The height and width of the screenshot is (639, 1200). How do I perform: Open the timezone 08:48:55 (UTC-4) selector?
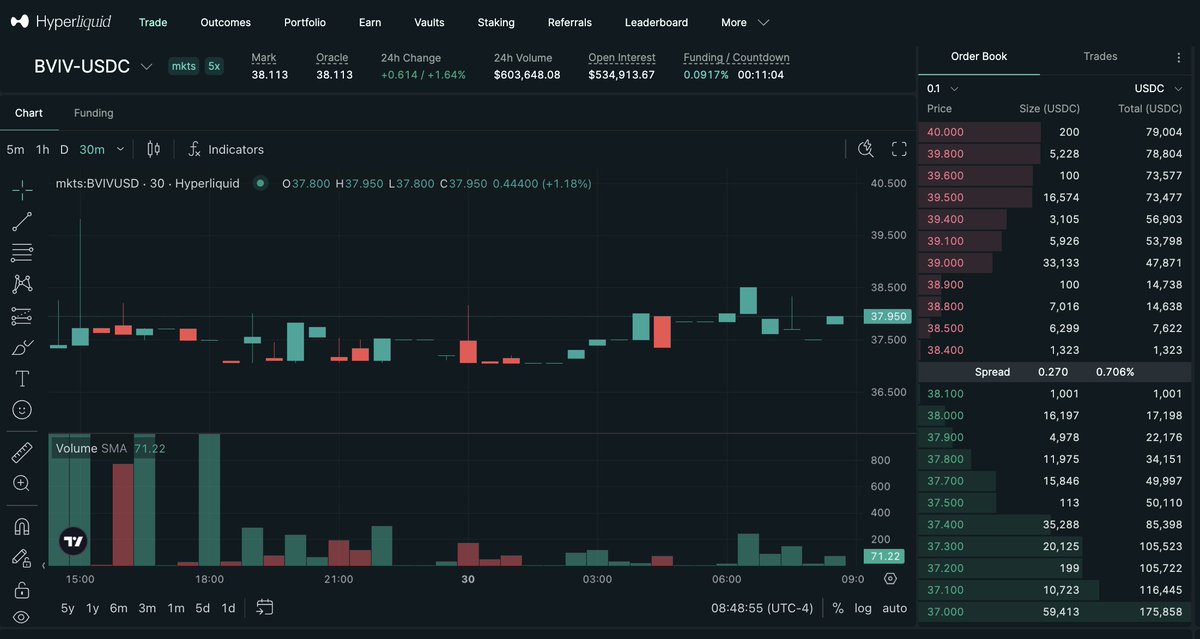click(x=762, y=608)
